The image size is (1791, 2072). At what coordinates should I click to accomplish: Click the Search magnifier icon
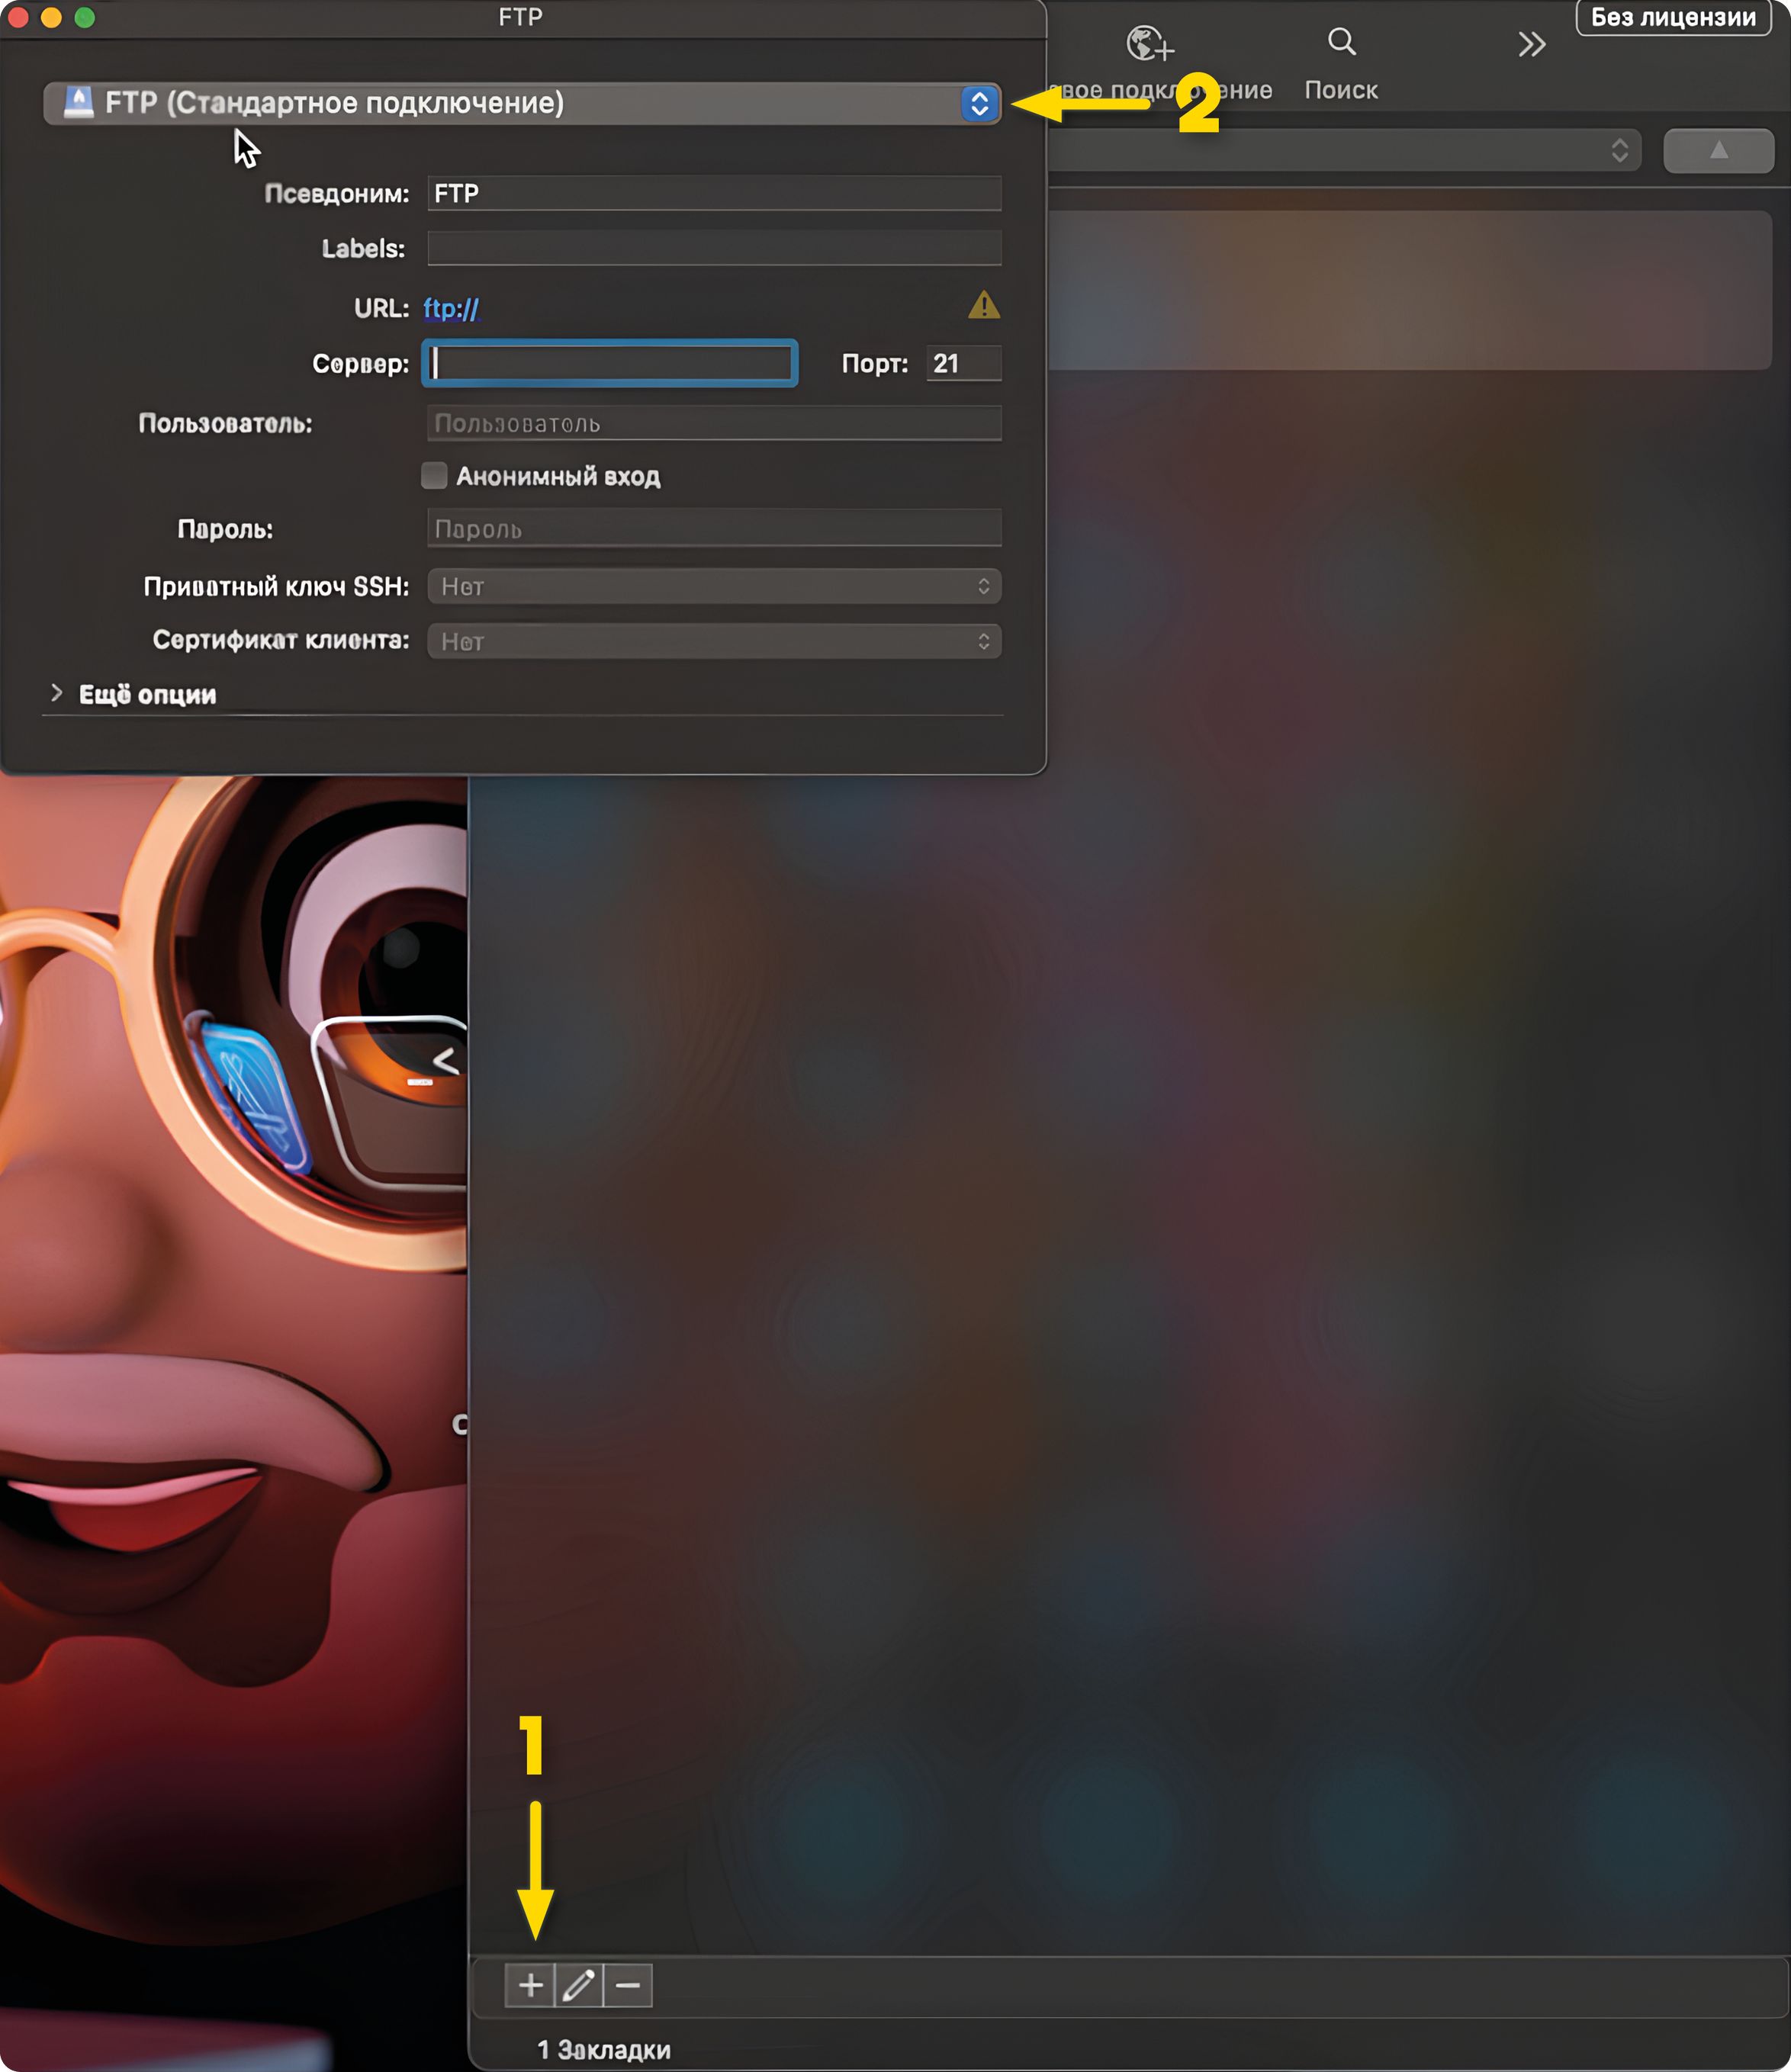1341,42
